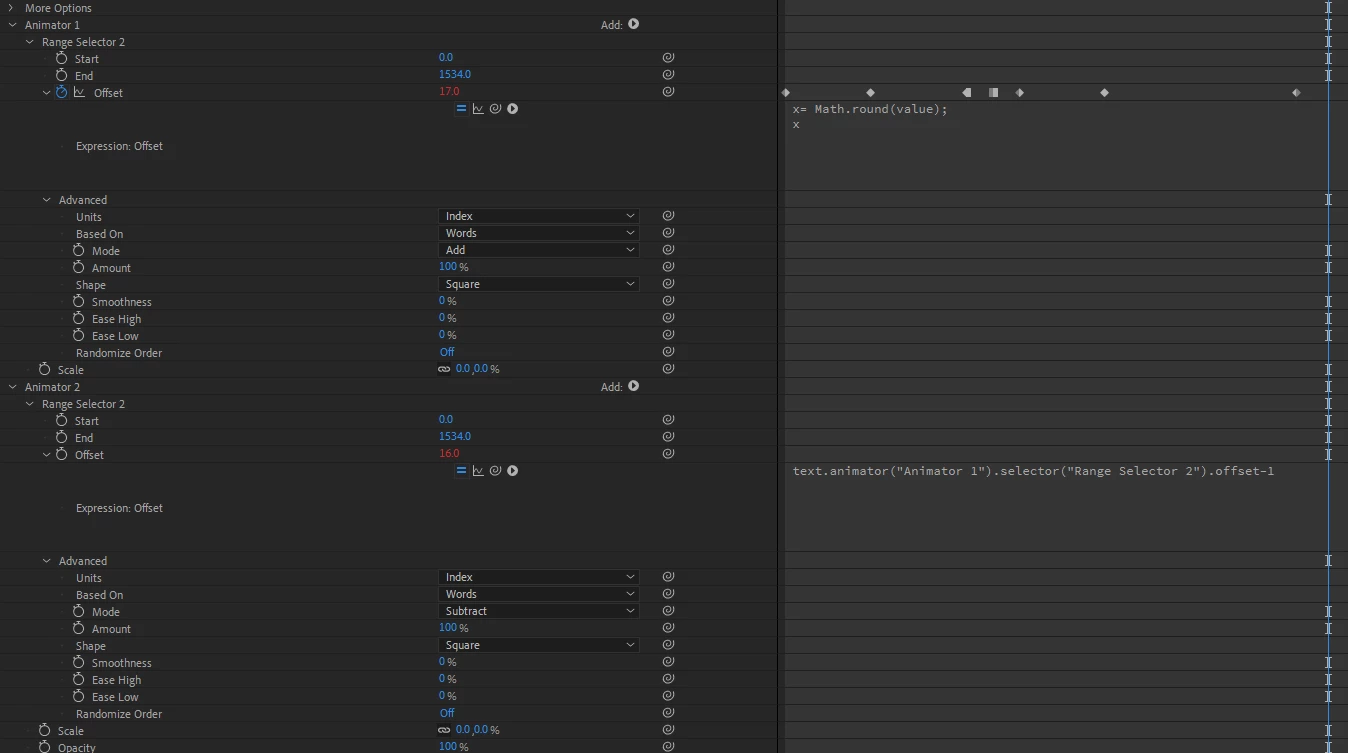Collapse the Offset property in Animator 2
This screenshot has width=1348, height=753.
pyautogui.click(x=46, y=454)
